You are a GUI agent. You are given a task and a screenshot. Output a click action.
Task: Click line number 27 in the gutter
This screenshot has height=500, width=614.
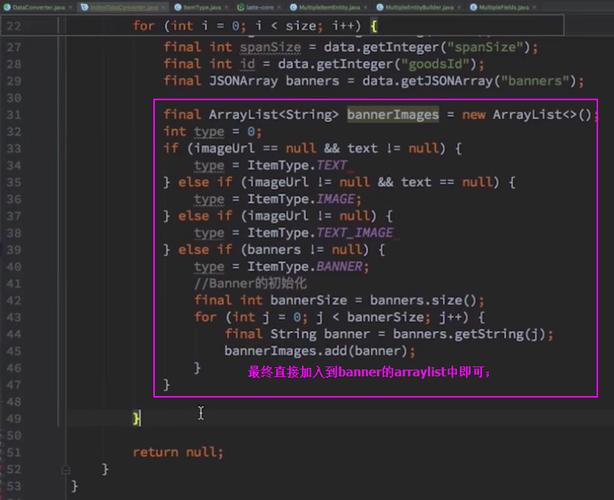(x=14, y=47)
